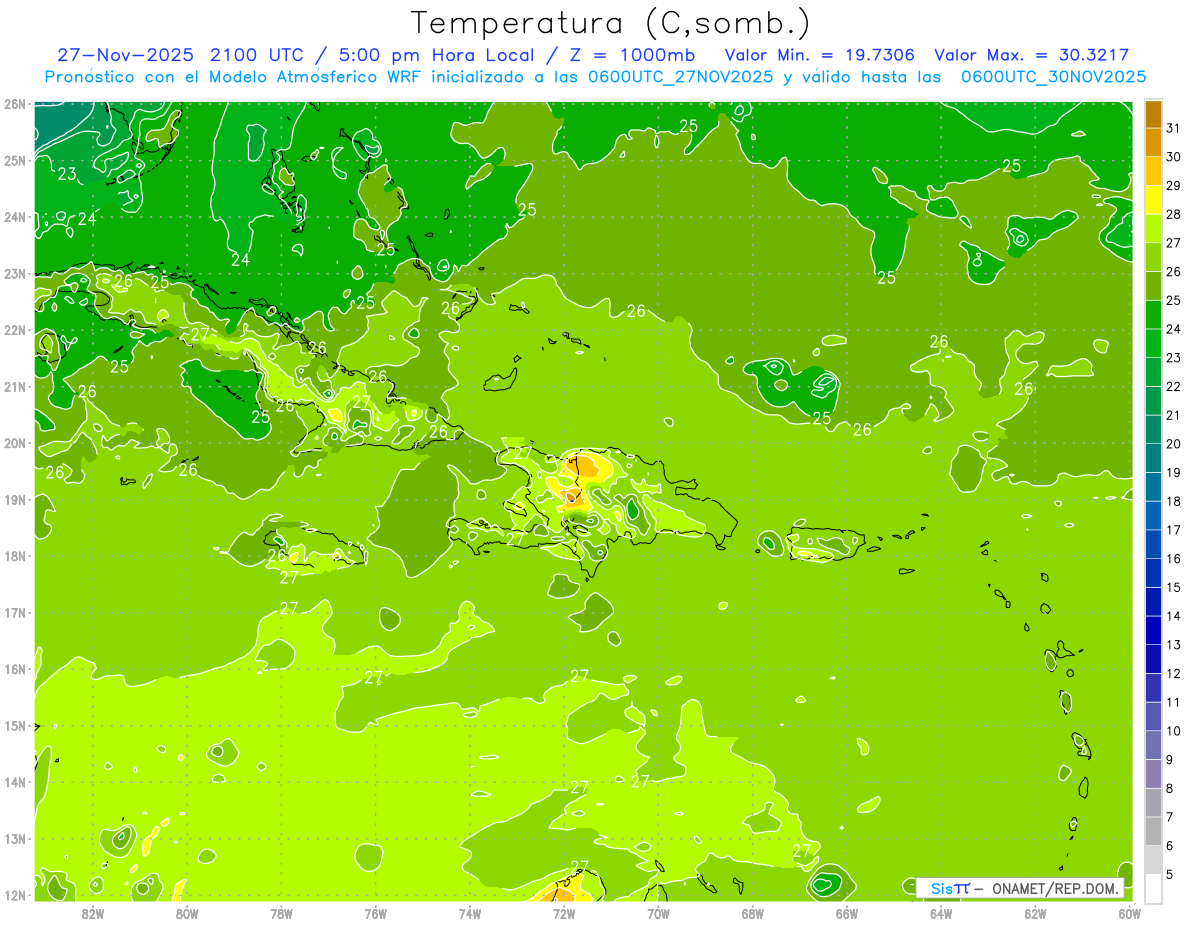
Task: Click the '64W' longitude label
Action: (x=940, y=913)
